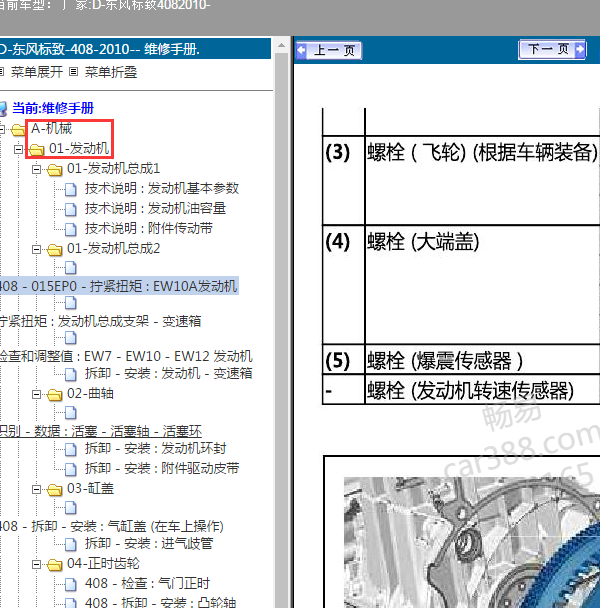This screenshot has height=608, width=600.
Task: Select the 01-发动机总成1 folder label
Action: point(113,168)
